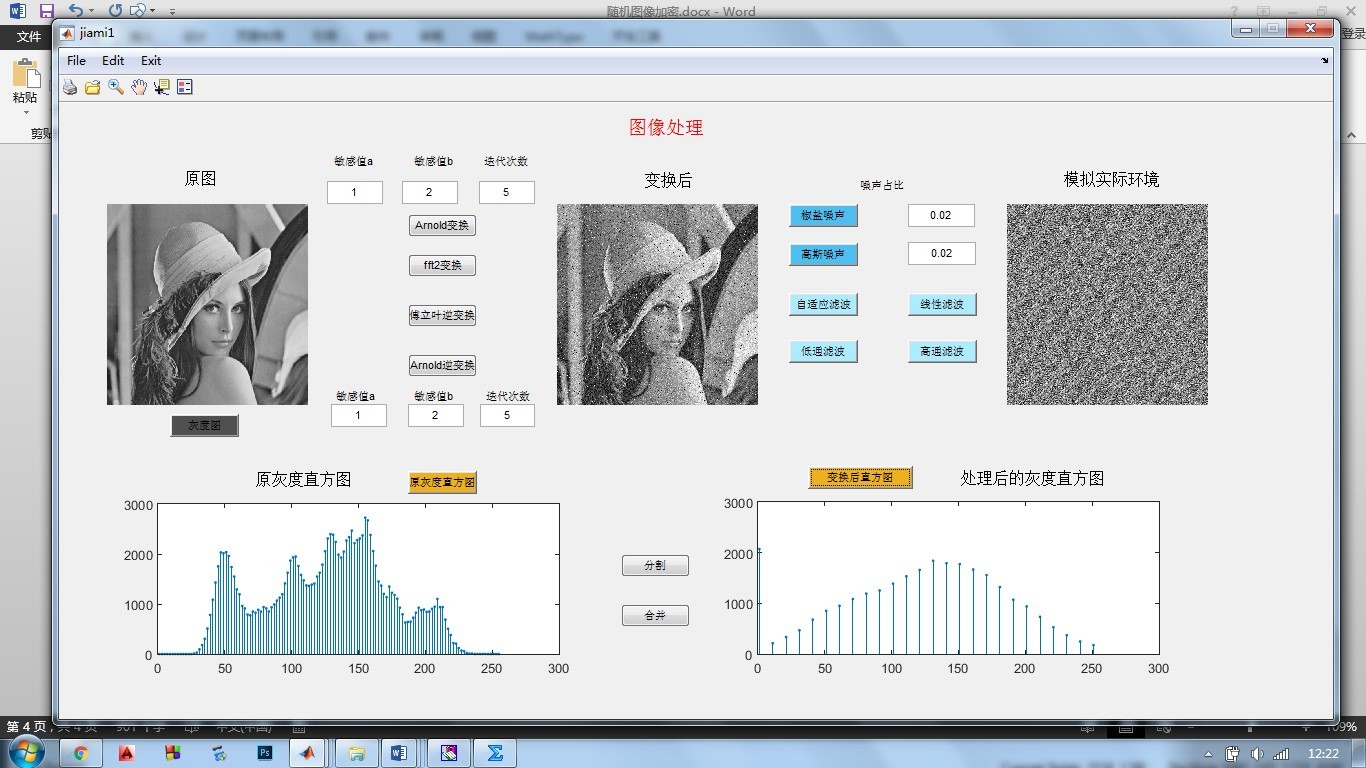Image resolution: width=1366 pixels, height=768 pixels.
Task: Click upper 敏感值b input field
Action: point(430,192)
